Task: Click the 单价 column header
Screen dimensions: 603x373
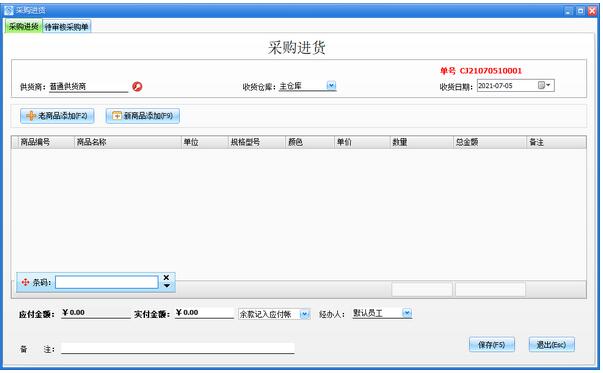Action: 362,142
